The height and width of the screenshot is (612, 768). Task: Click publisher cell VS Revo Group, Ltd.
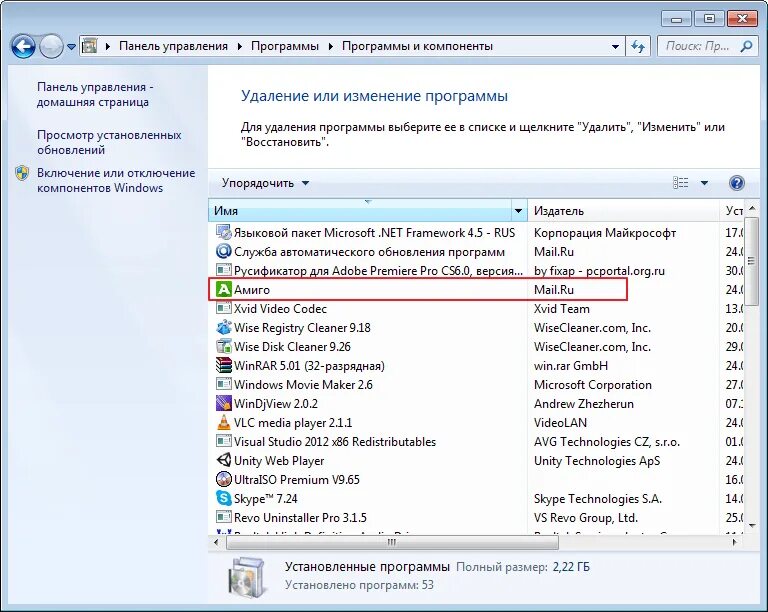click(x=586, y=518)
